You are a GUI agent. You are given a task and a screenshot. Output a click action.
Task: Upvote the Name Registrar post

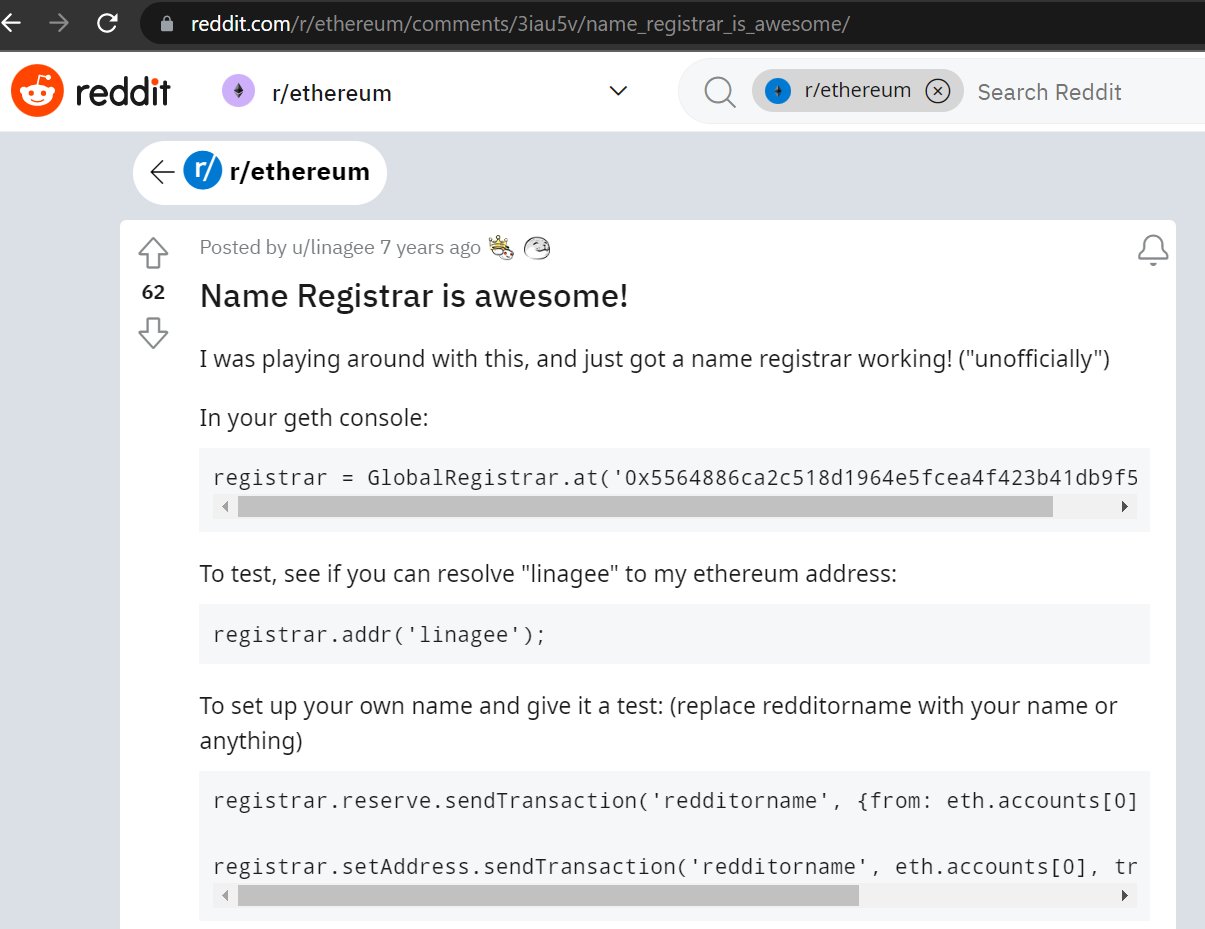click(x=153, y=253)
